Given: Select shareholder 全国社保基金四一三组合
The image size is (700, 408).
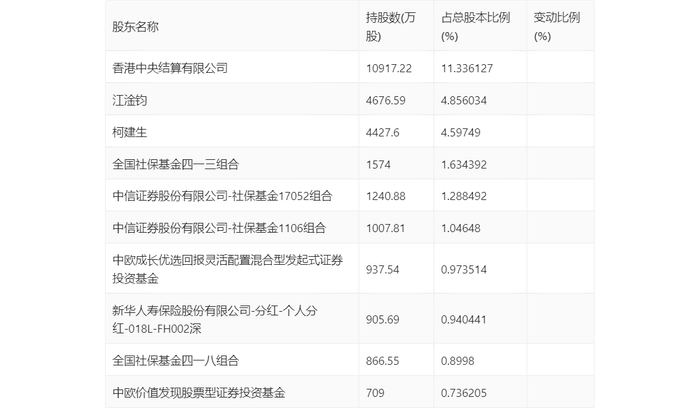Looking at the screenshot, I should 175,164.
